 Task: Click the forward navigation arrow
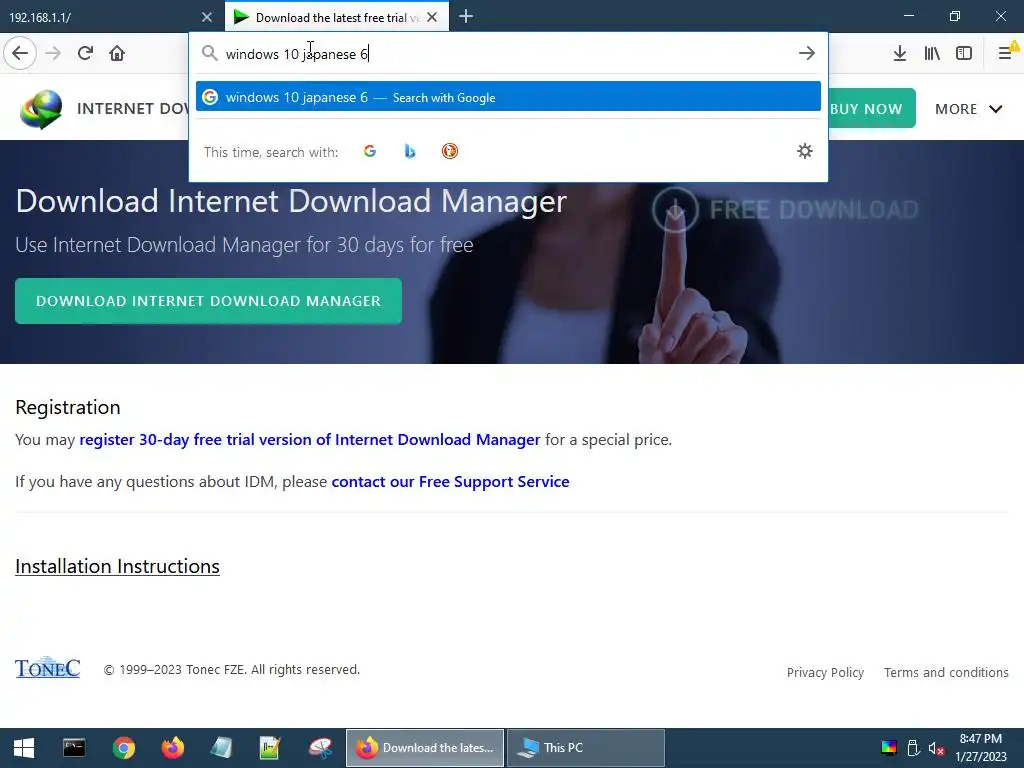click(x=53, y=53)
